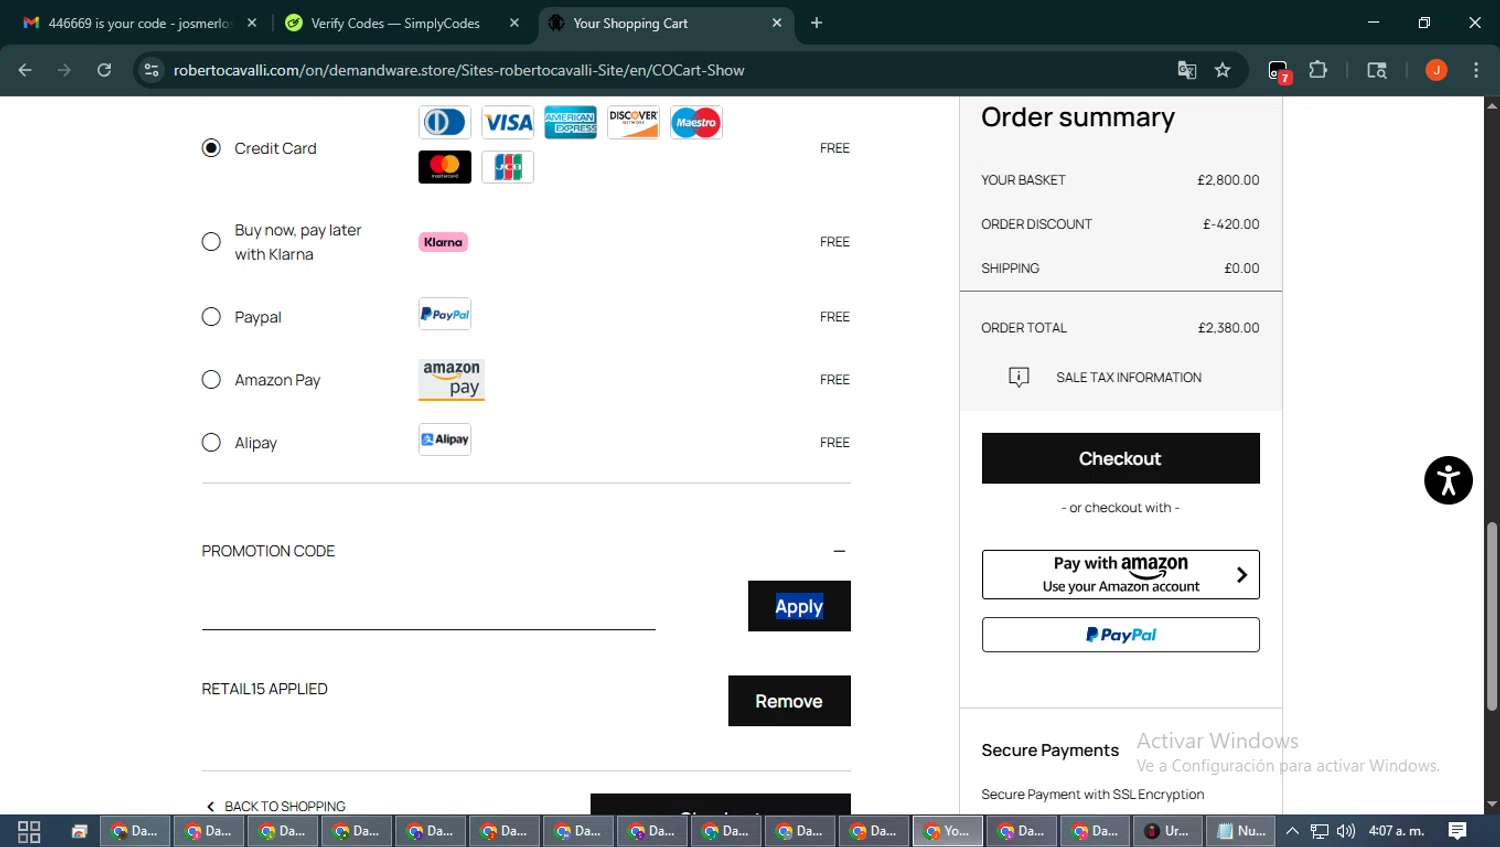The height and width of the screenshot is (847, 1500).
Task: Click the Alipay logo badge
Action: [445, 439]
